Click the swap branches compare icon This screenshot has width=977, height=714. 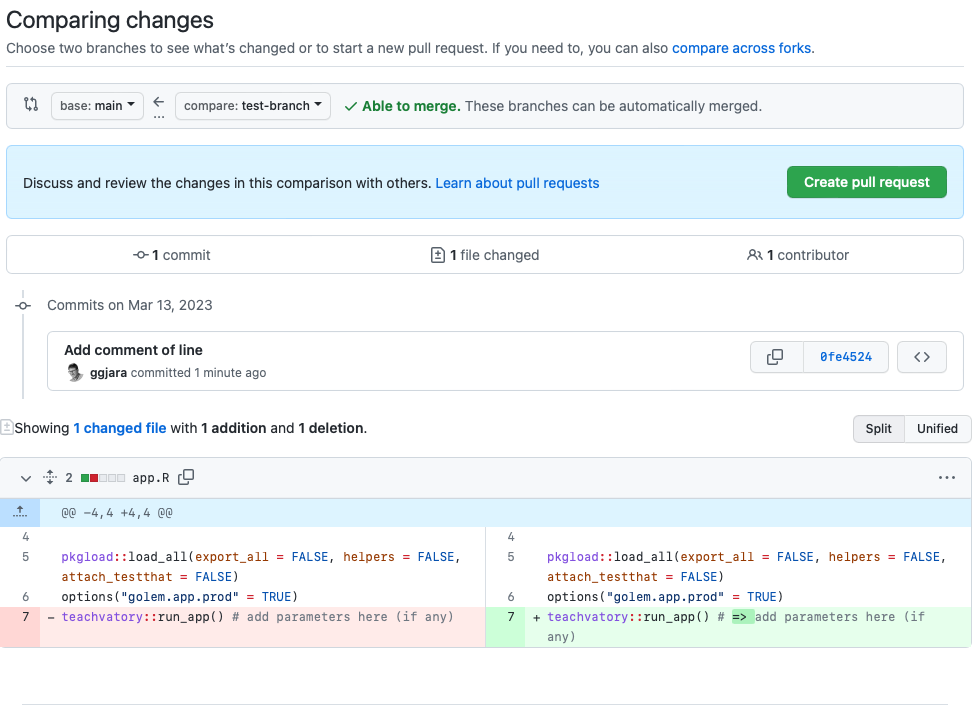click(x=31, y=105)
